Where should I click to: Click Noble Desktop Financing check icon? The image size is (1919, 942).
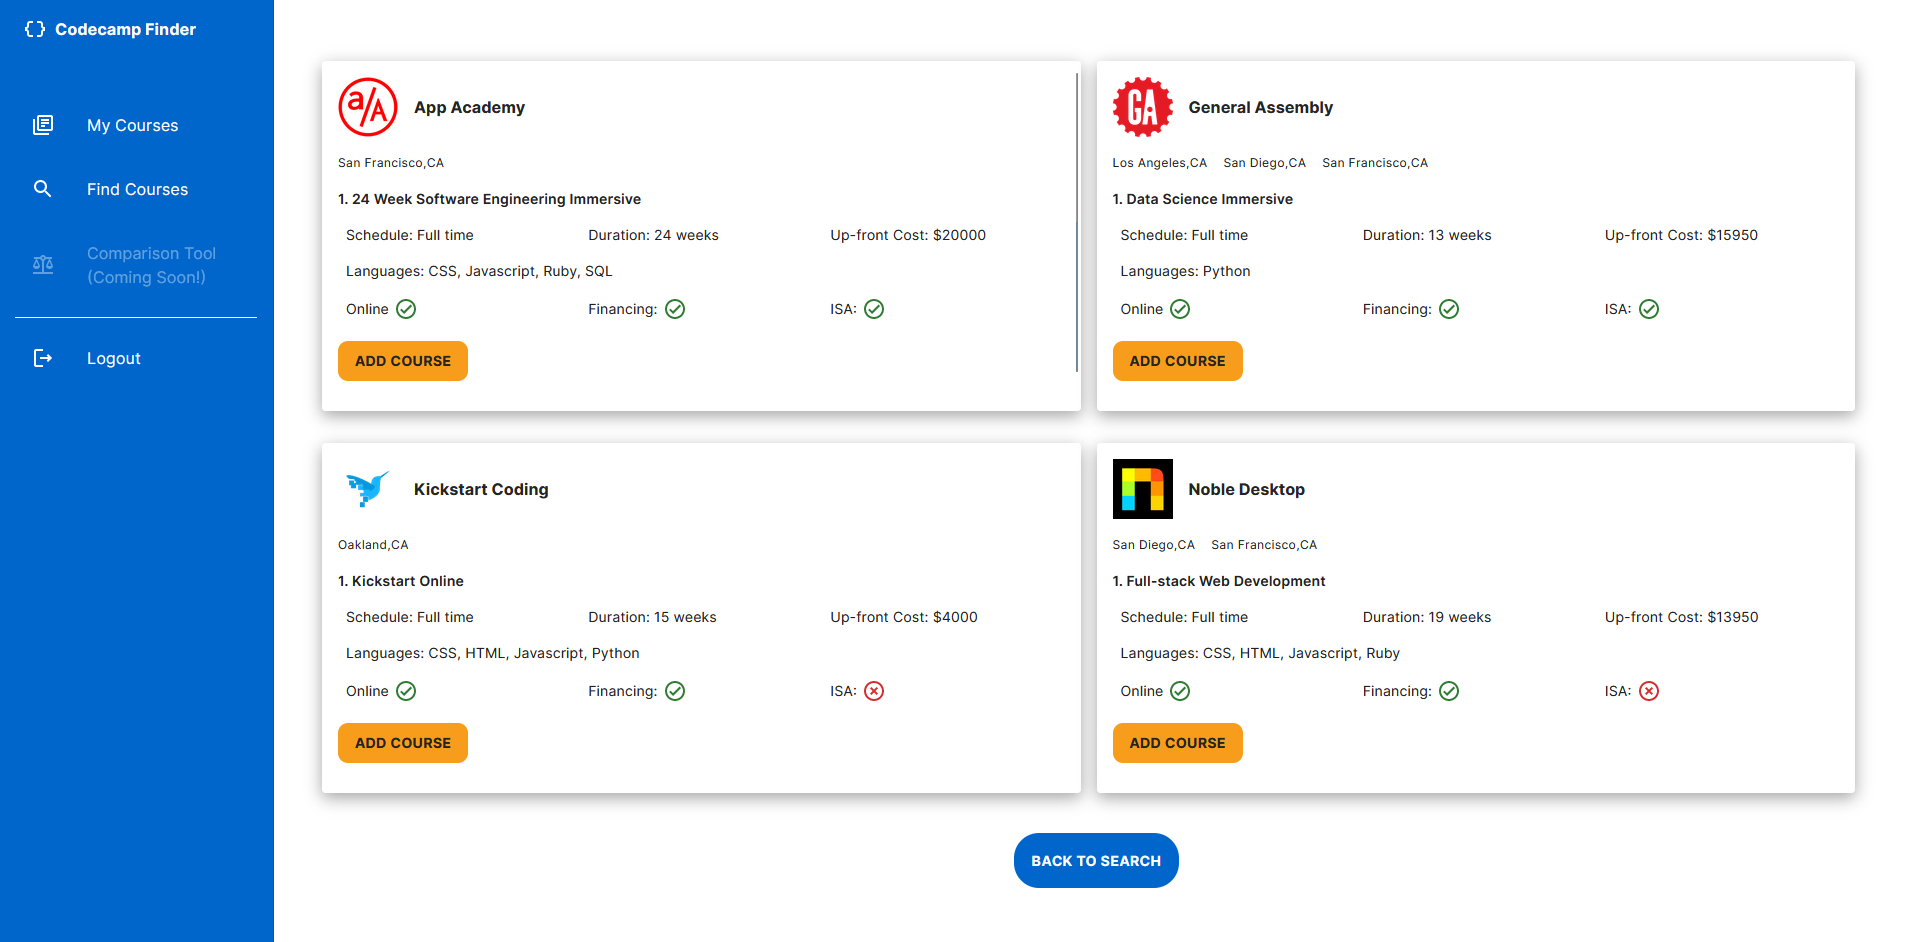point(1449,691)
